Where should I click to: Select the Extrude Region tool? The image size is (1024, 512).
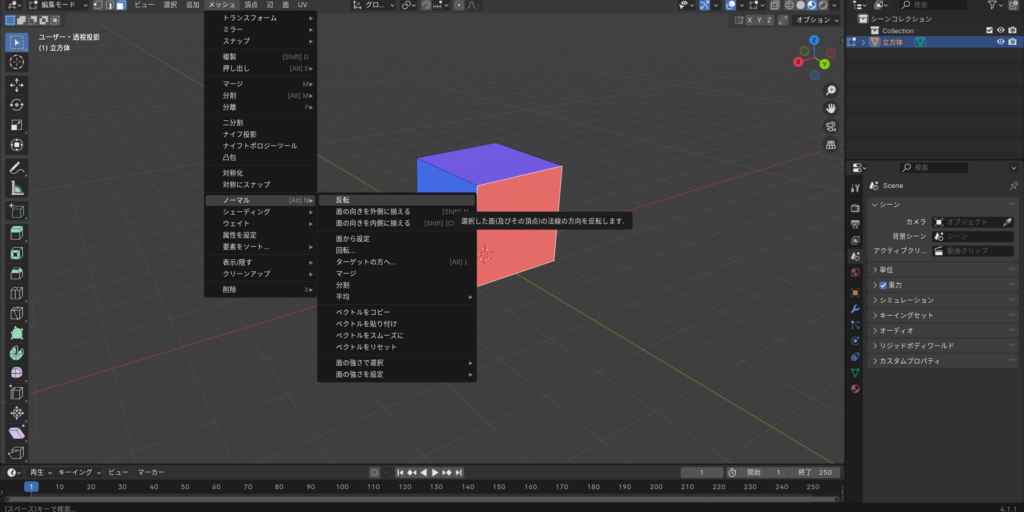click(x=17, y=234)
